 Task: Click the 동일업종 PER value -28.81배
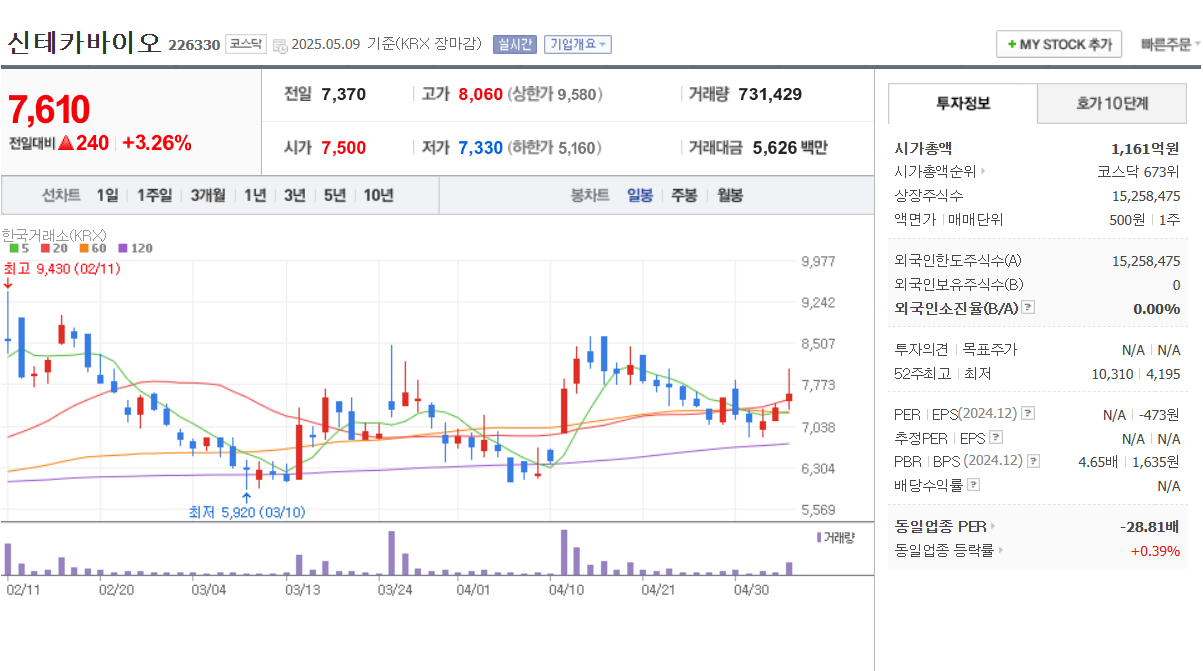(1148, 526)
